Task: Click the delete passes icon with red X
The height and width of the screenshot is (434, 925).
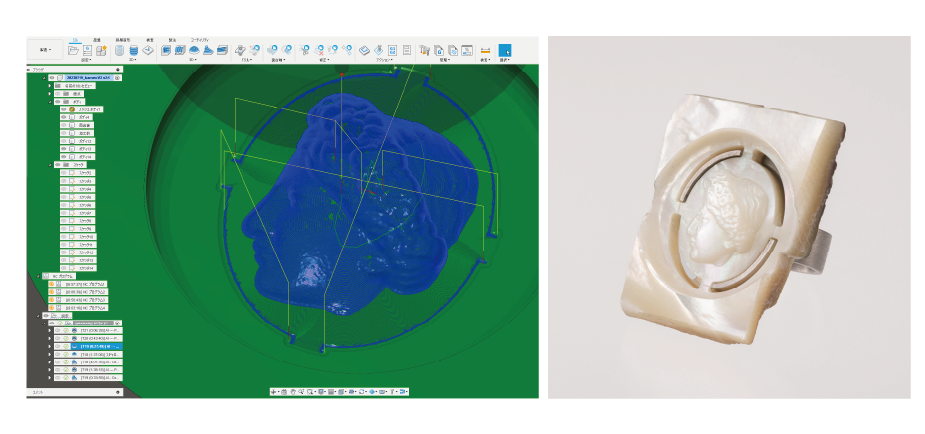Action: (319, 50)
